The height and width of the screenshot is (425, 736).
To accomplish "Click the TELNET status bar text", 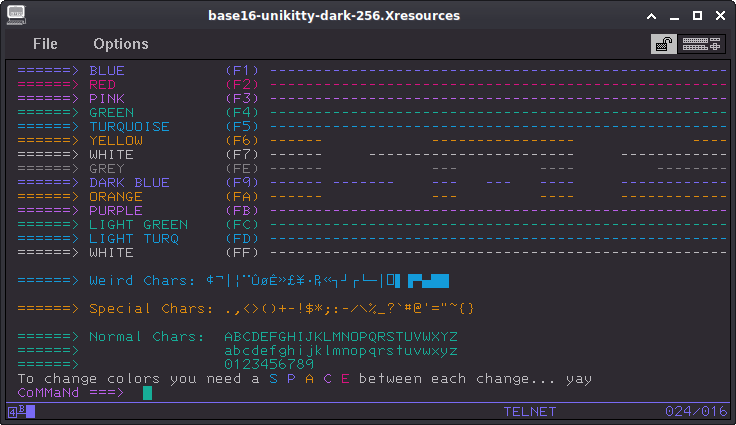I will pos(530,412).
